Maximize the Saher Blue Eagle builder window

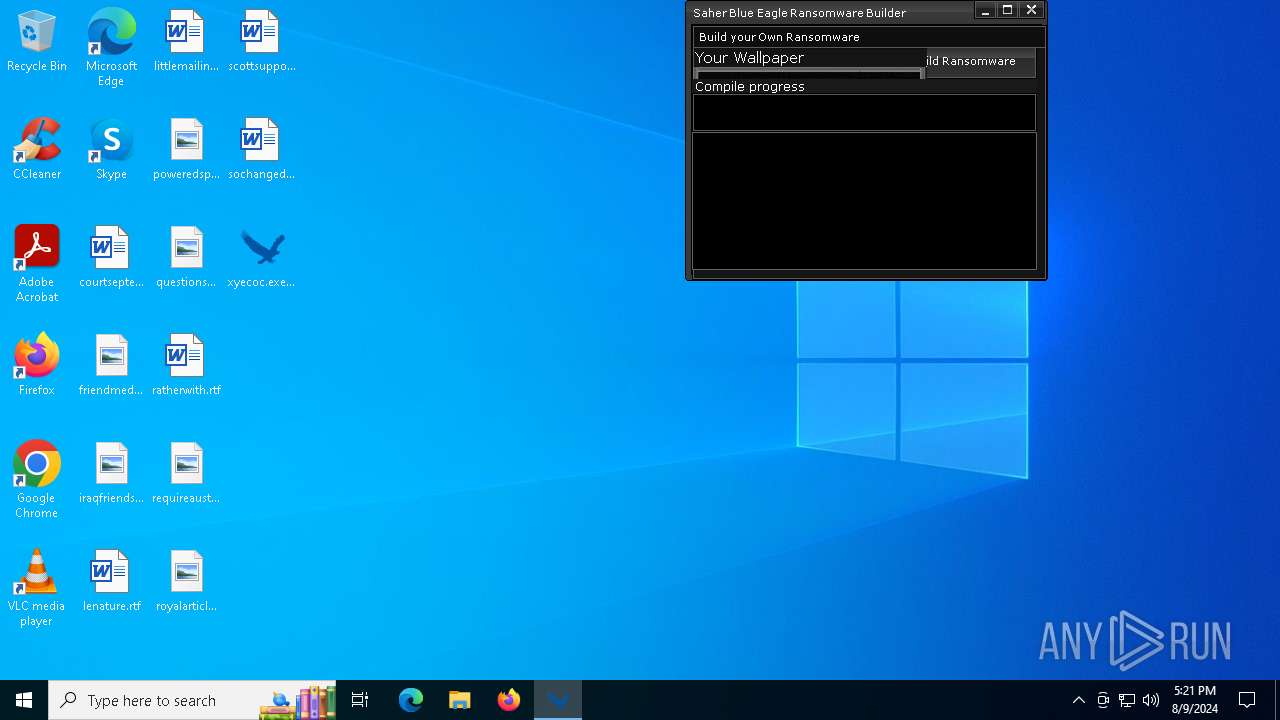1008,11
